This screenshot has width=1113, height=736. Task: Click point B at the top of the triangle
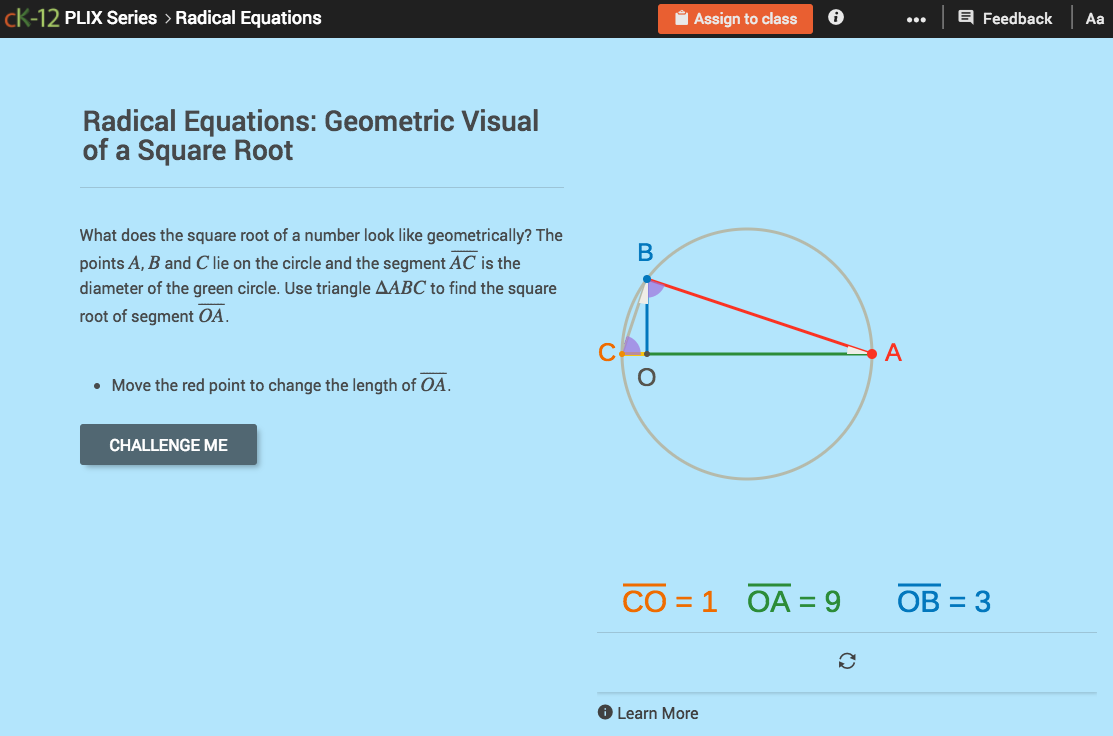pos(649,280)
